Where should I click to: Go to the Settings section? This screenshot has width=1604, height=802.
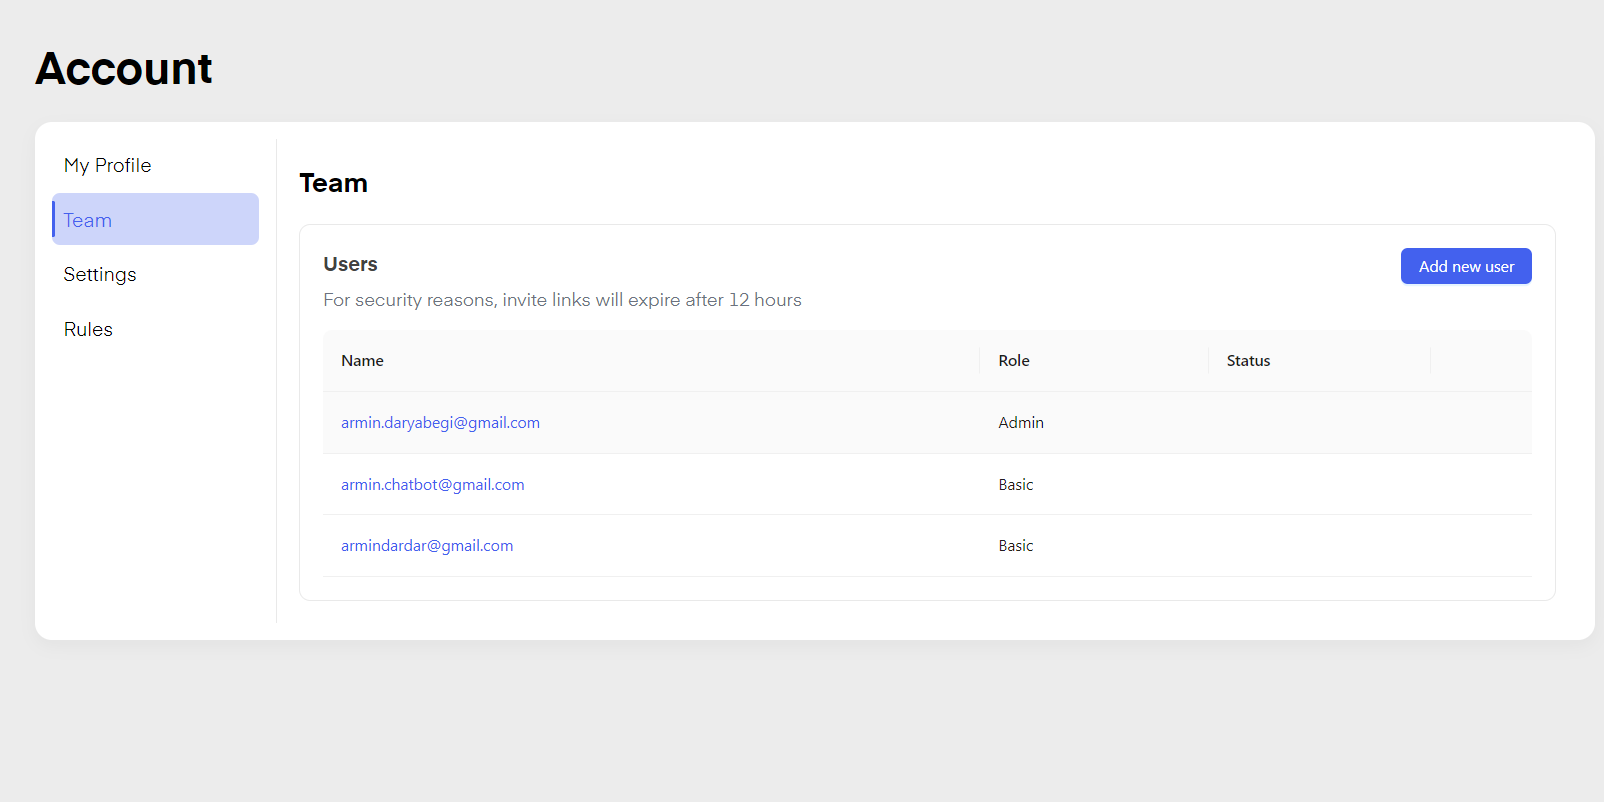(x=100, y=274)
